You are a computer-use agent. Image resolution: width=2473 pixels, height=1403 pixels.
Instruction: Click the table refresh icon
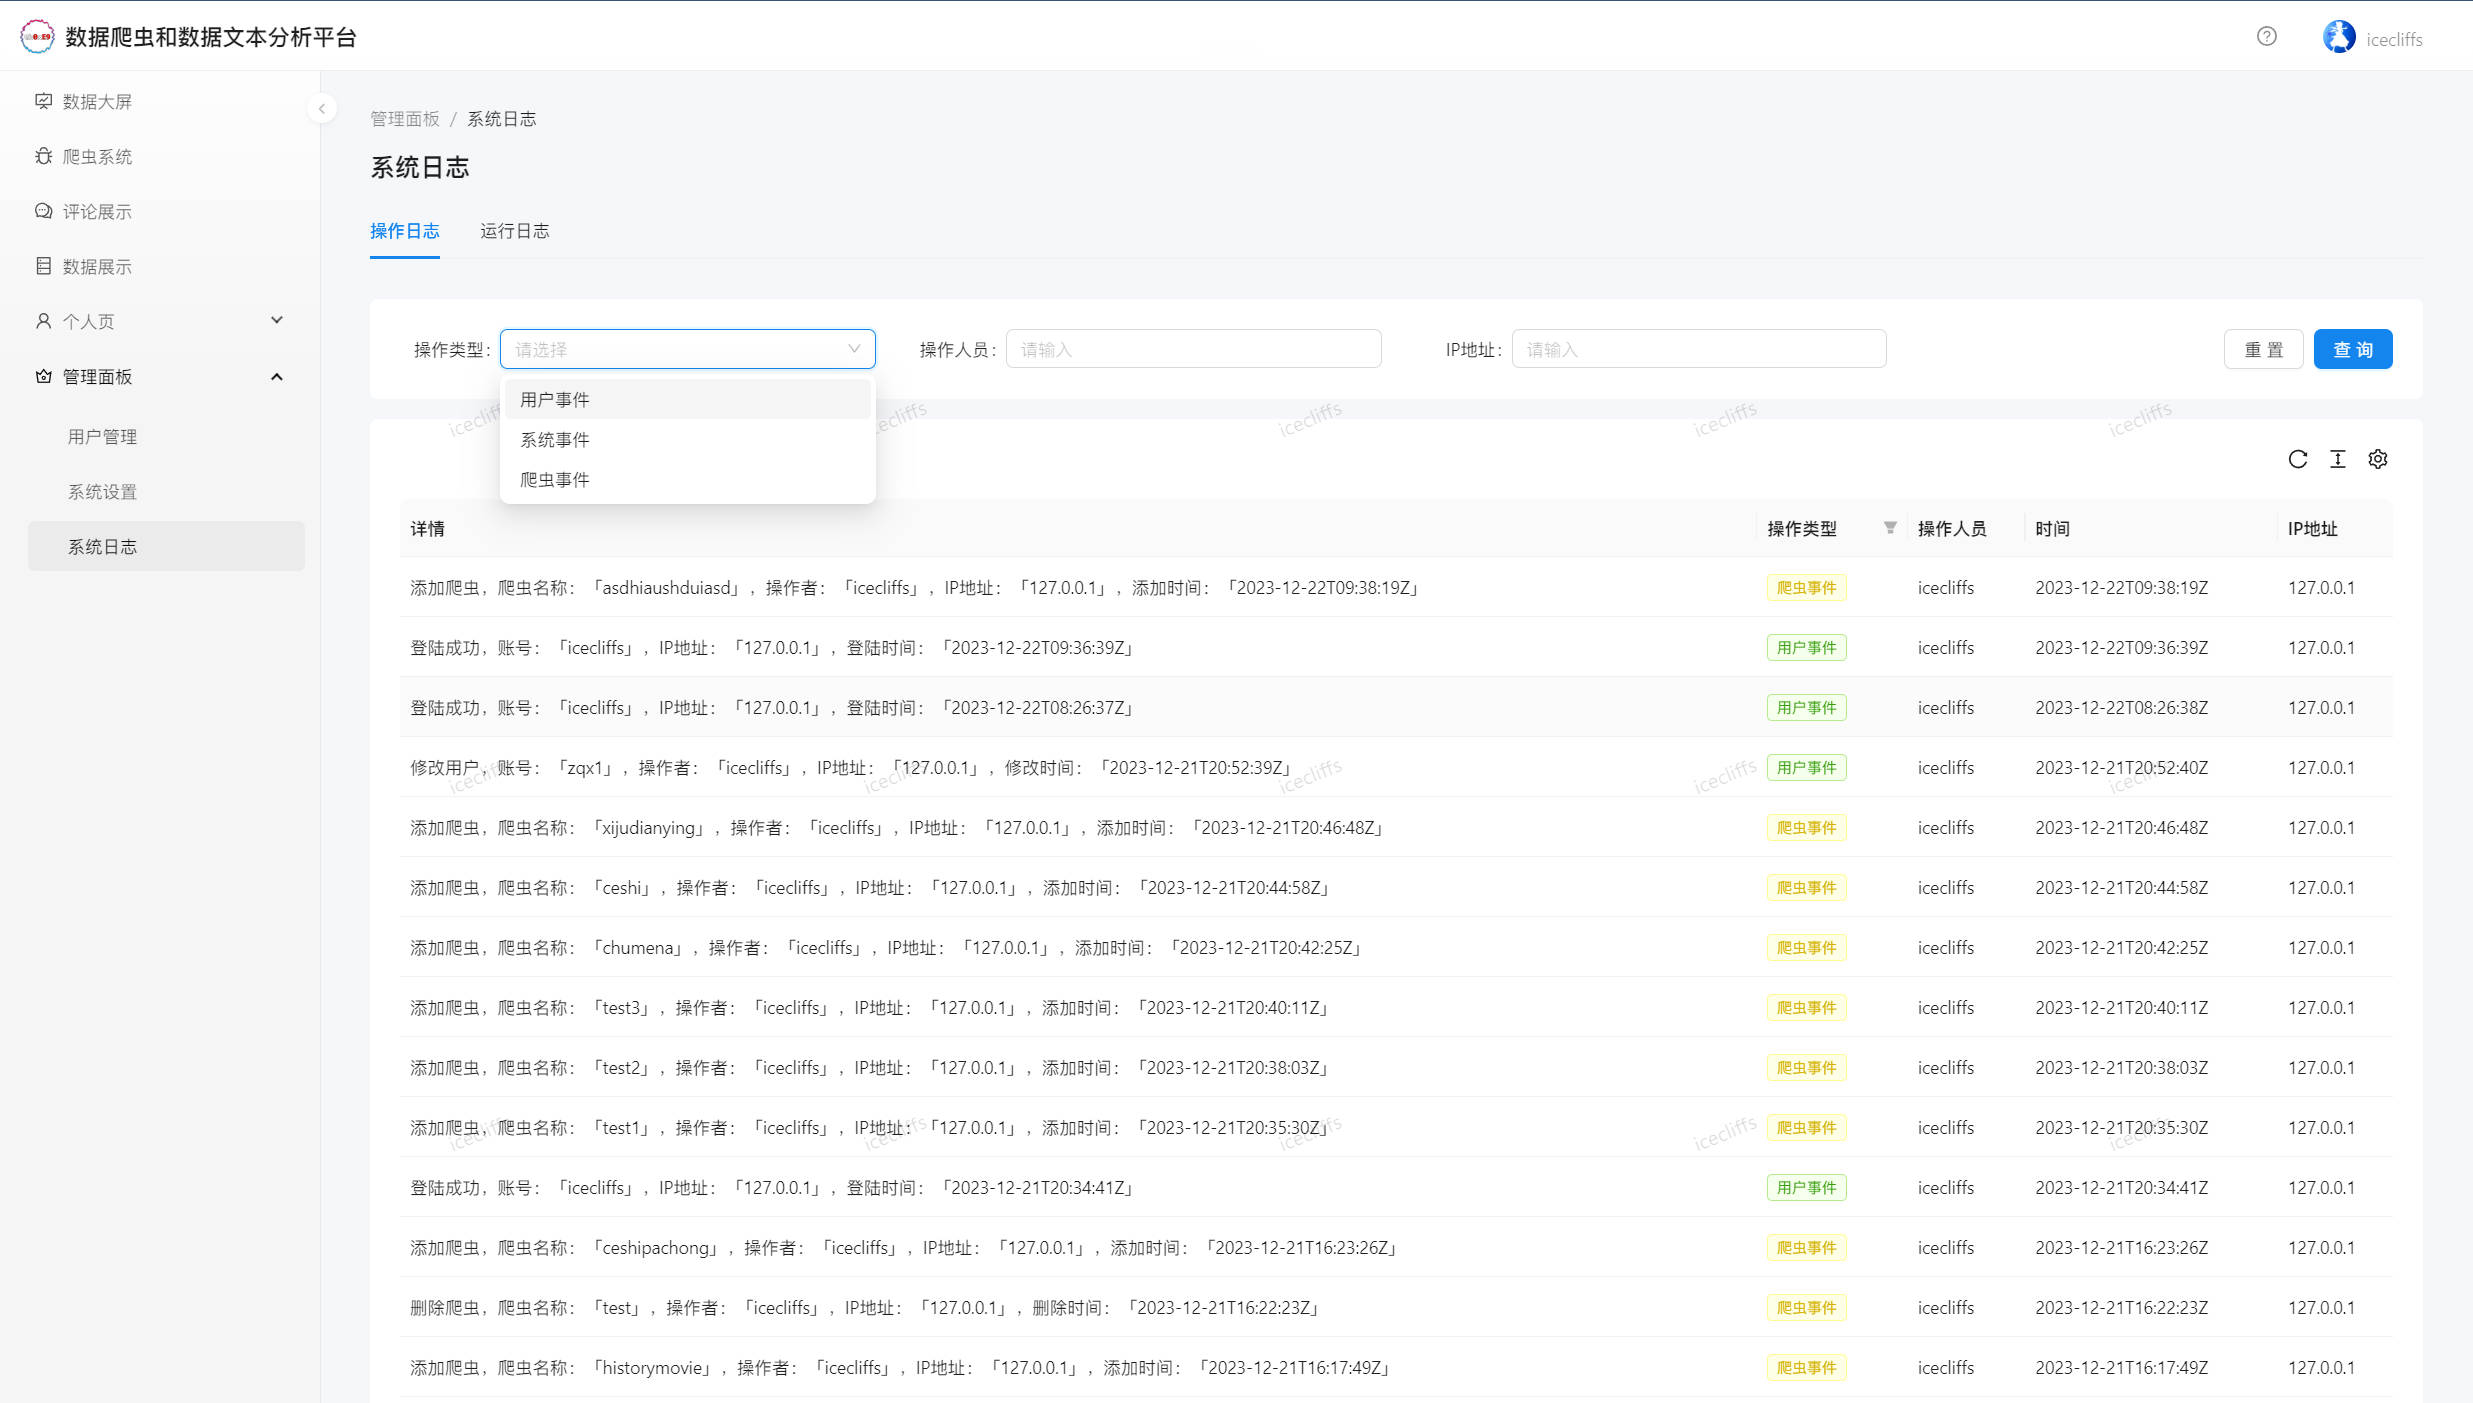2298,459
